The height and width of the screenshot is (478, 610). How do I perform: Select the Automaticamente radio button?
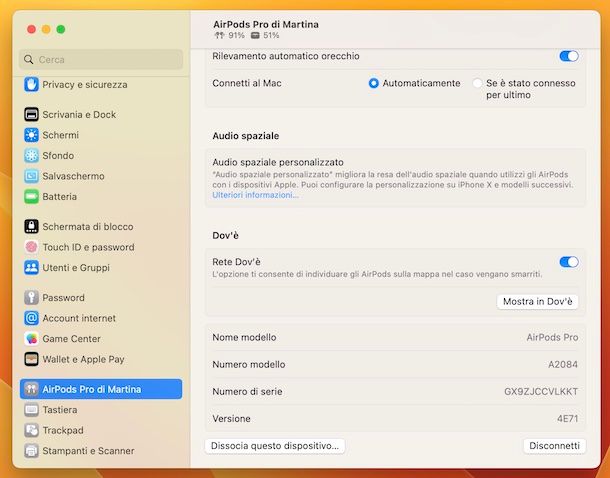click(373, 83)
